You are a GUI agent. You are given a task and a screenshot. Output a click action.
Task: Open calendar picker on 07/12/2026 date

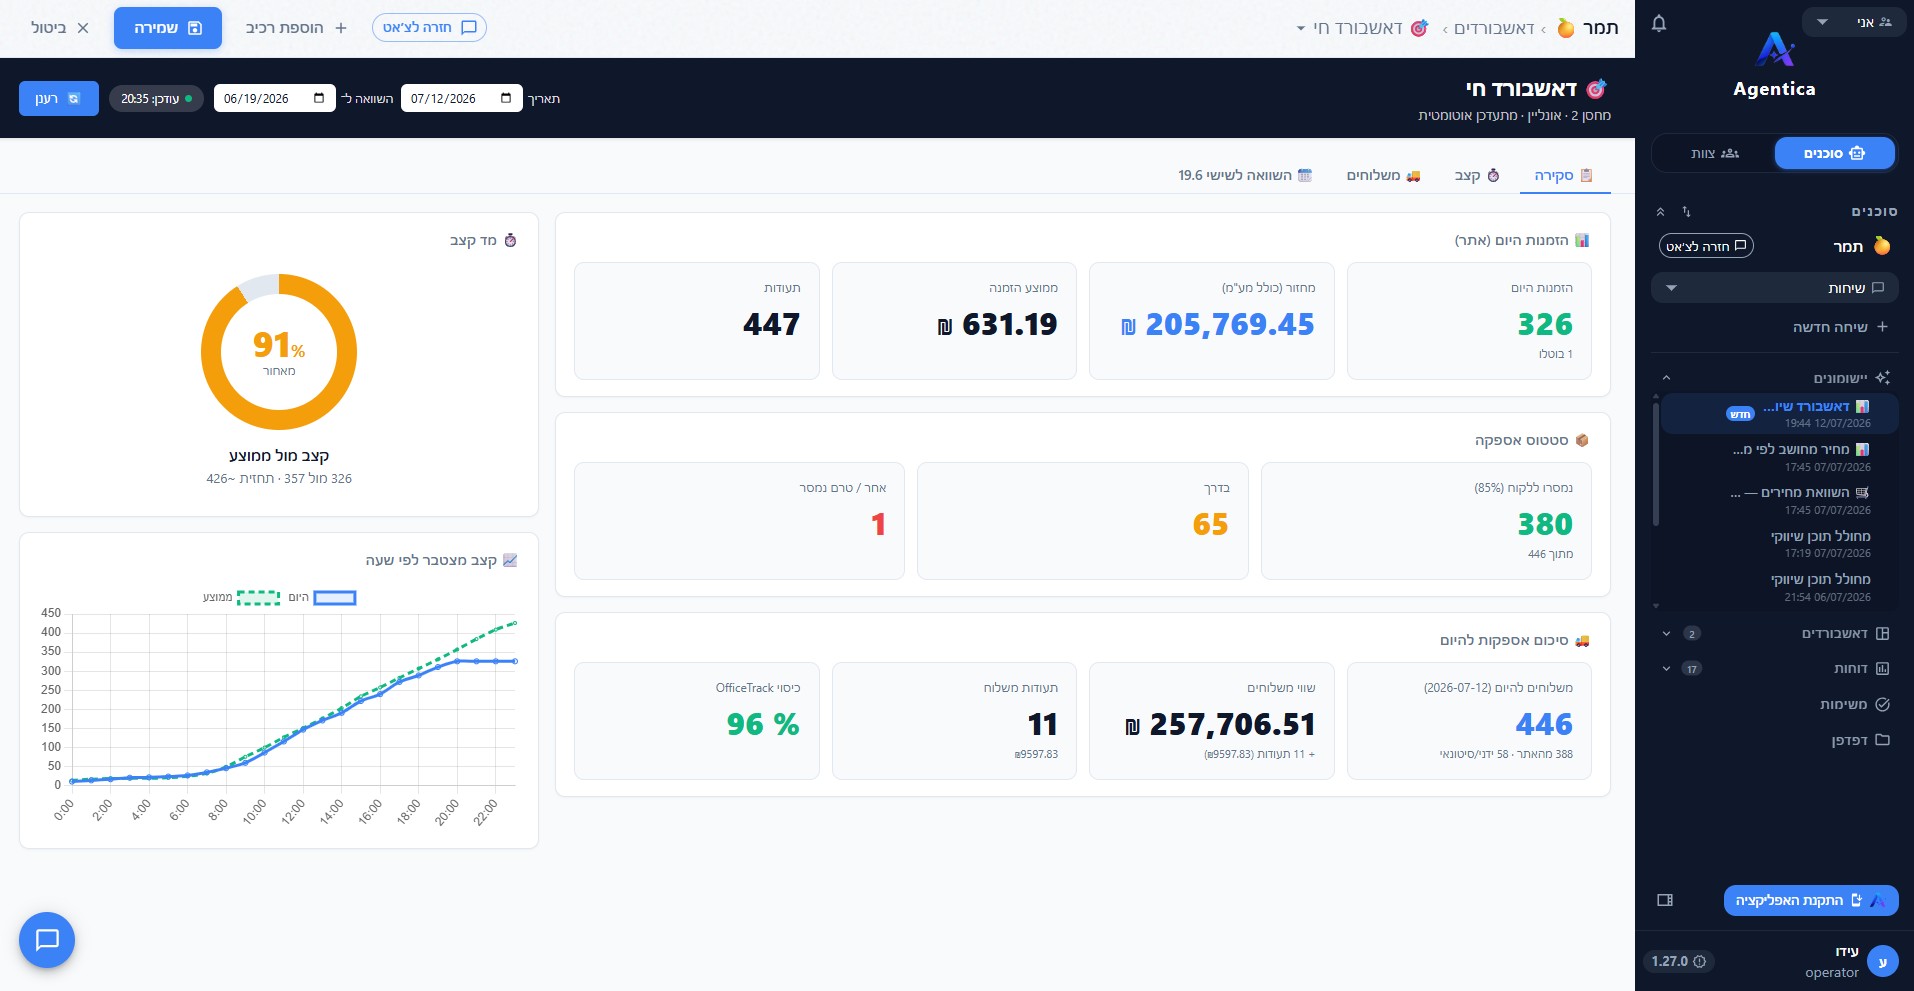(506, 98)
